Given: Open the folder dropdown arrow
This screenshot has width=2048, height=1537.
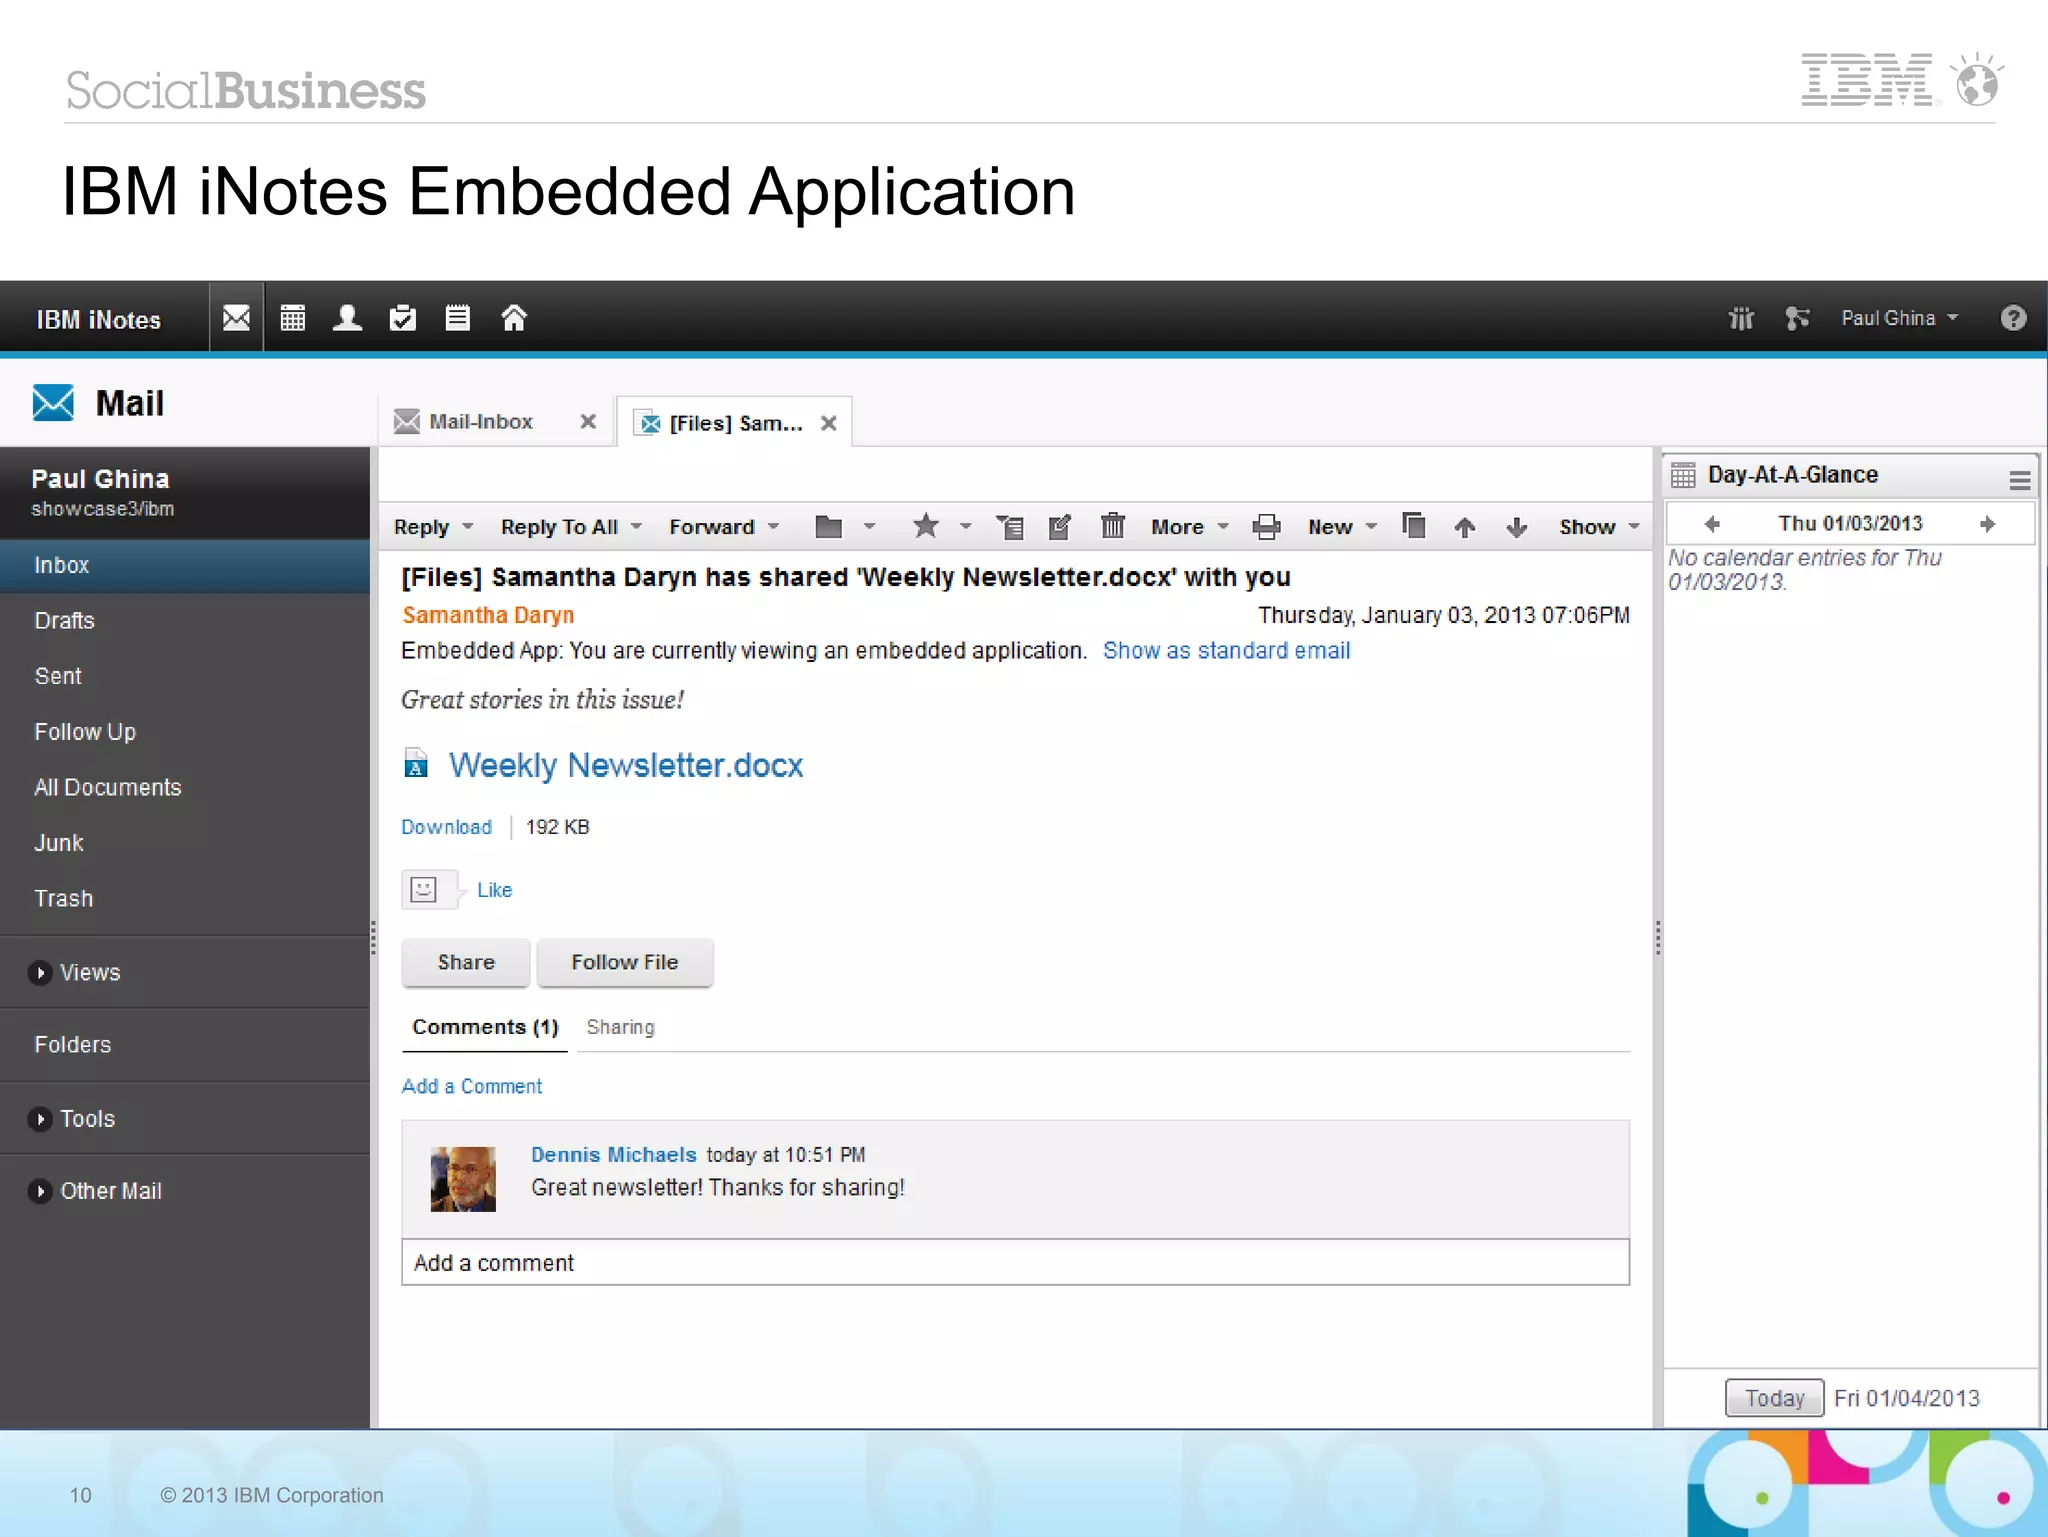Looking at the screenshot, I should pos(869,527).
